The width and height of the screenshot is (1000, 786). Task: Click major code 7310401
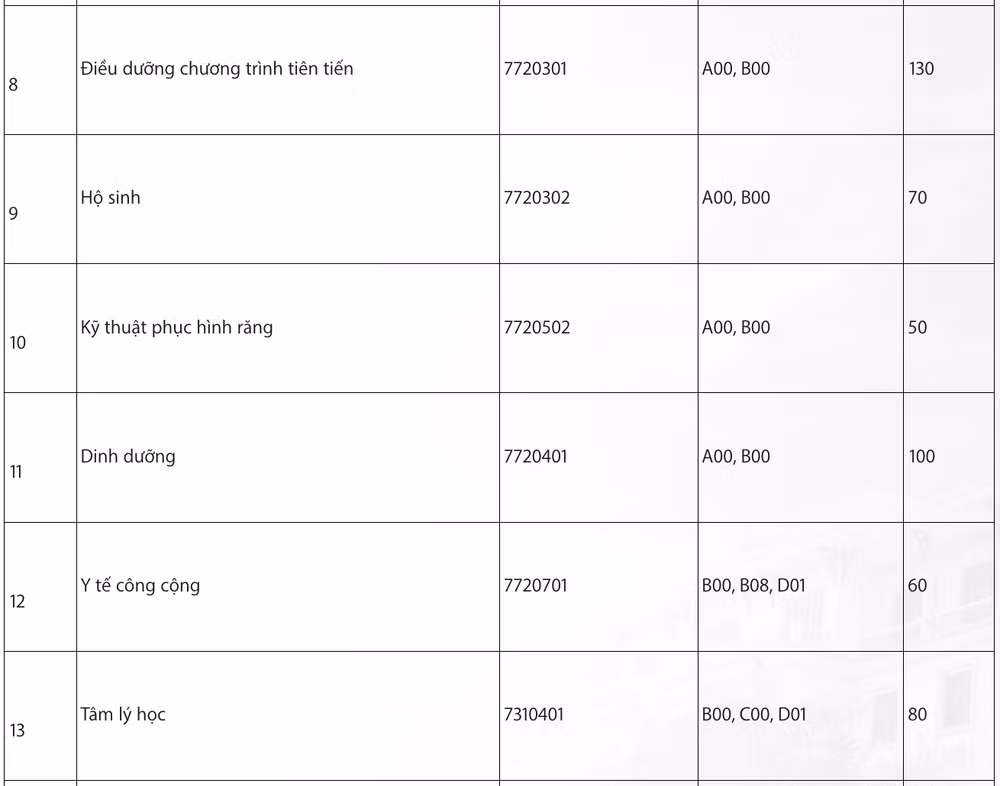[534, 715]
